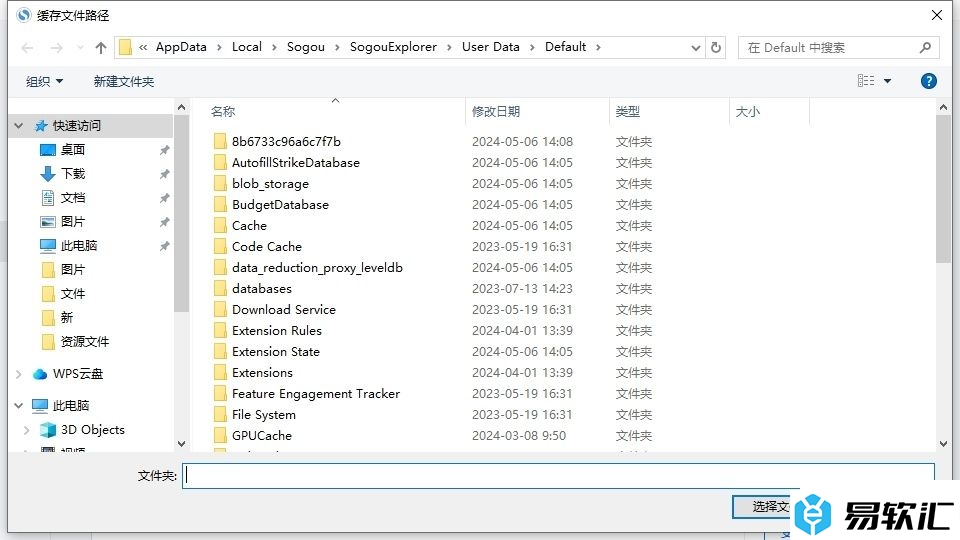
Task: Sort files by 类型 column
Action: click(628, 111)
